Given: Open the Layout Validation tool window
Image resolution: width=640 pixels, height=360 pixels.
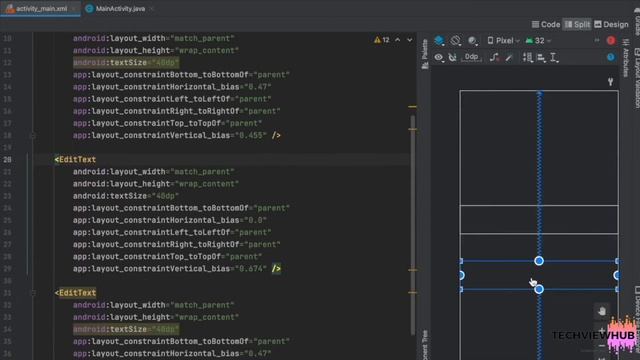Looking at the screenshot, I should click(x=636, y=78).
